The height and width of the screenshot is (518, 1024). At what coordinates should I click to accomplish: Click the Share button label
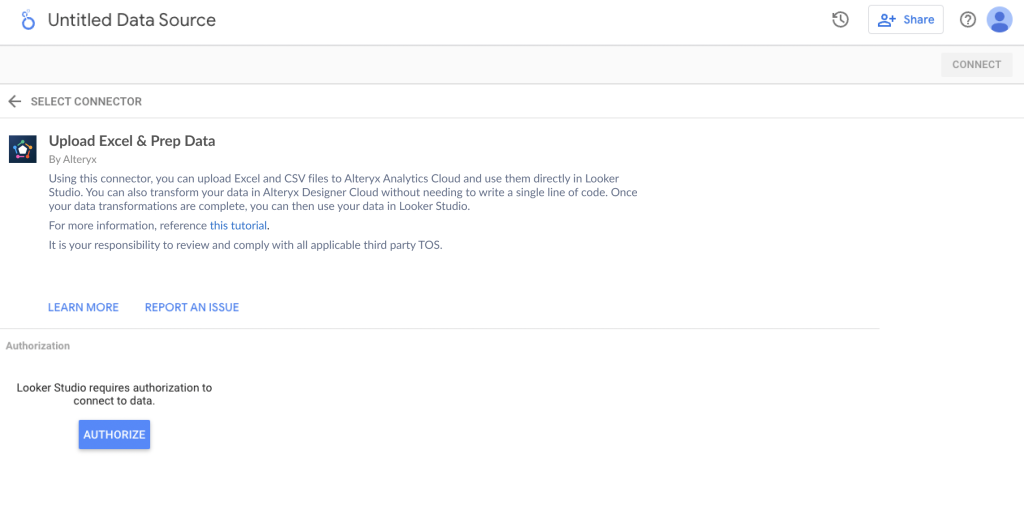pyautogui.click(x=918, y=20)
